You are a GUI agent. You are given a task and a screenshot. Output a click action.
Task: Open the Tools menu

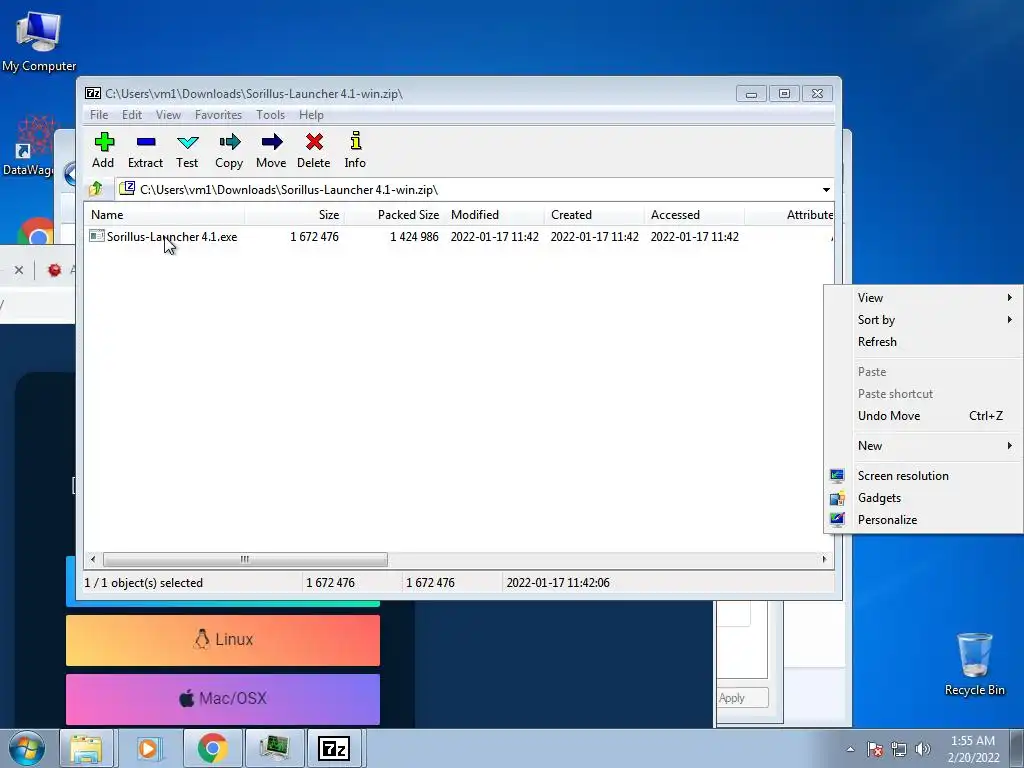270,115
